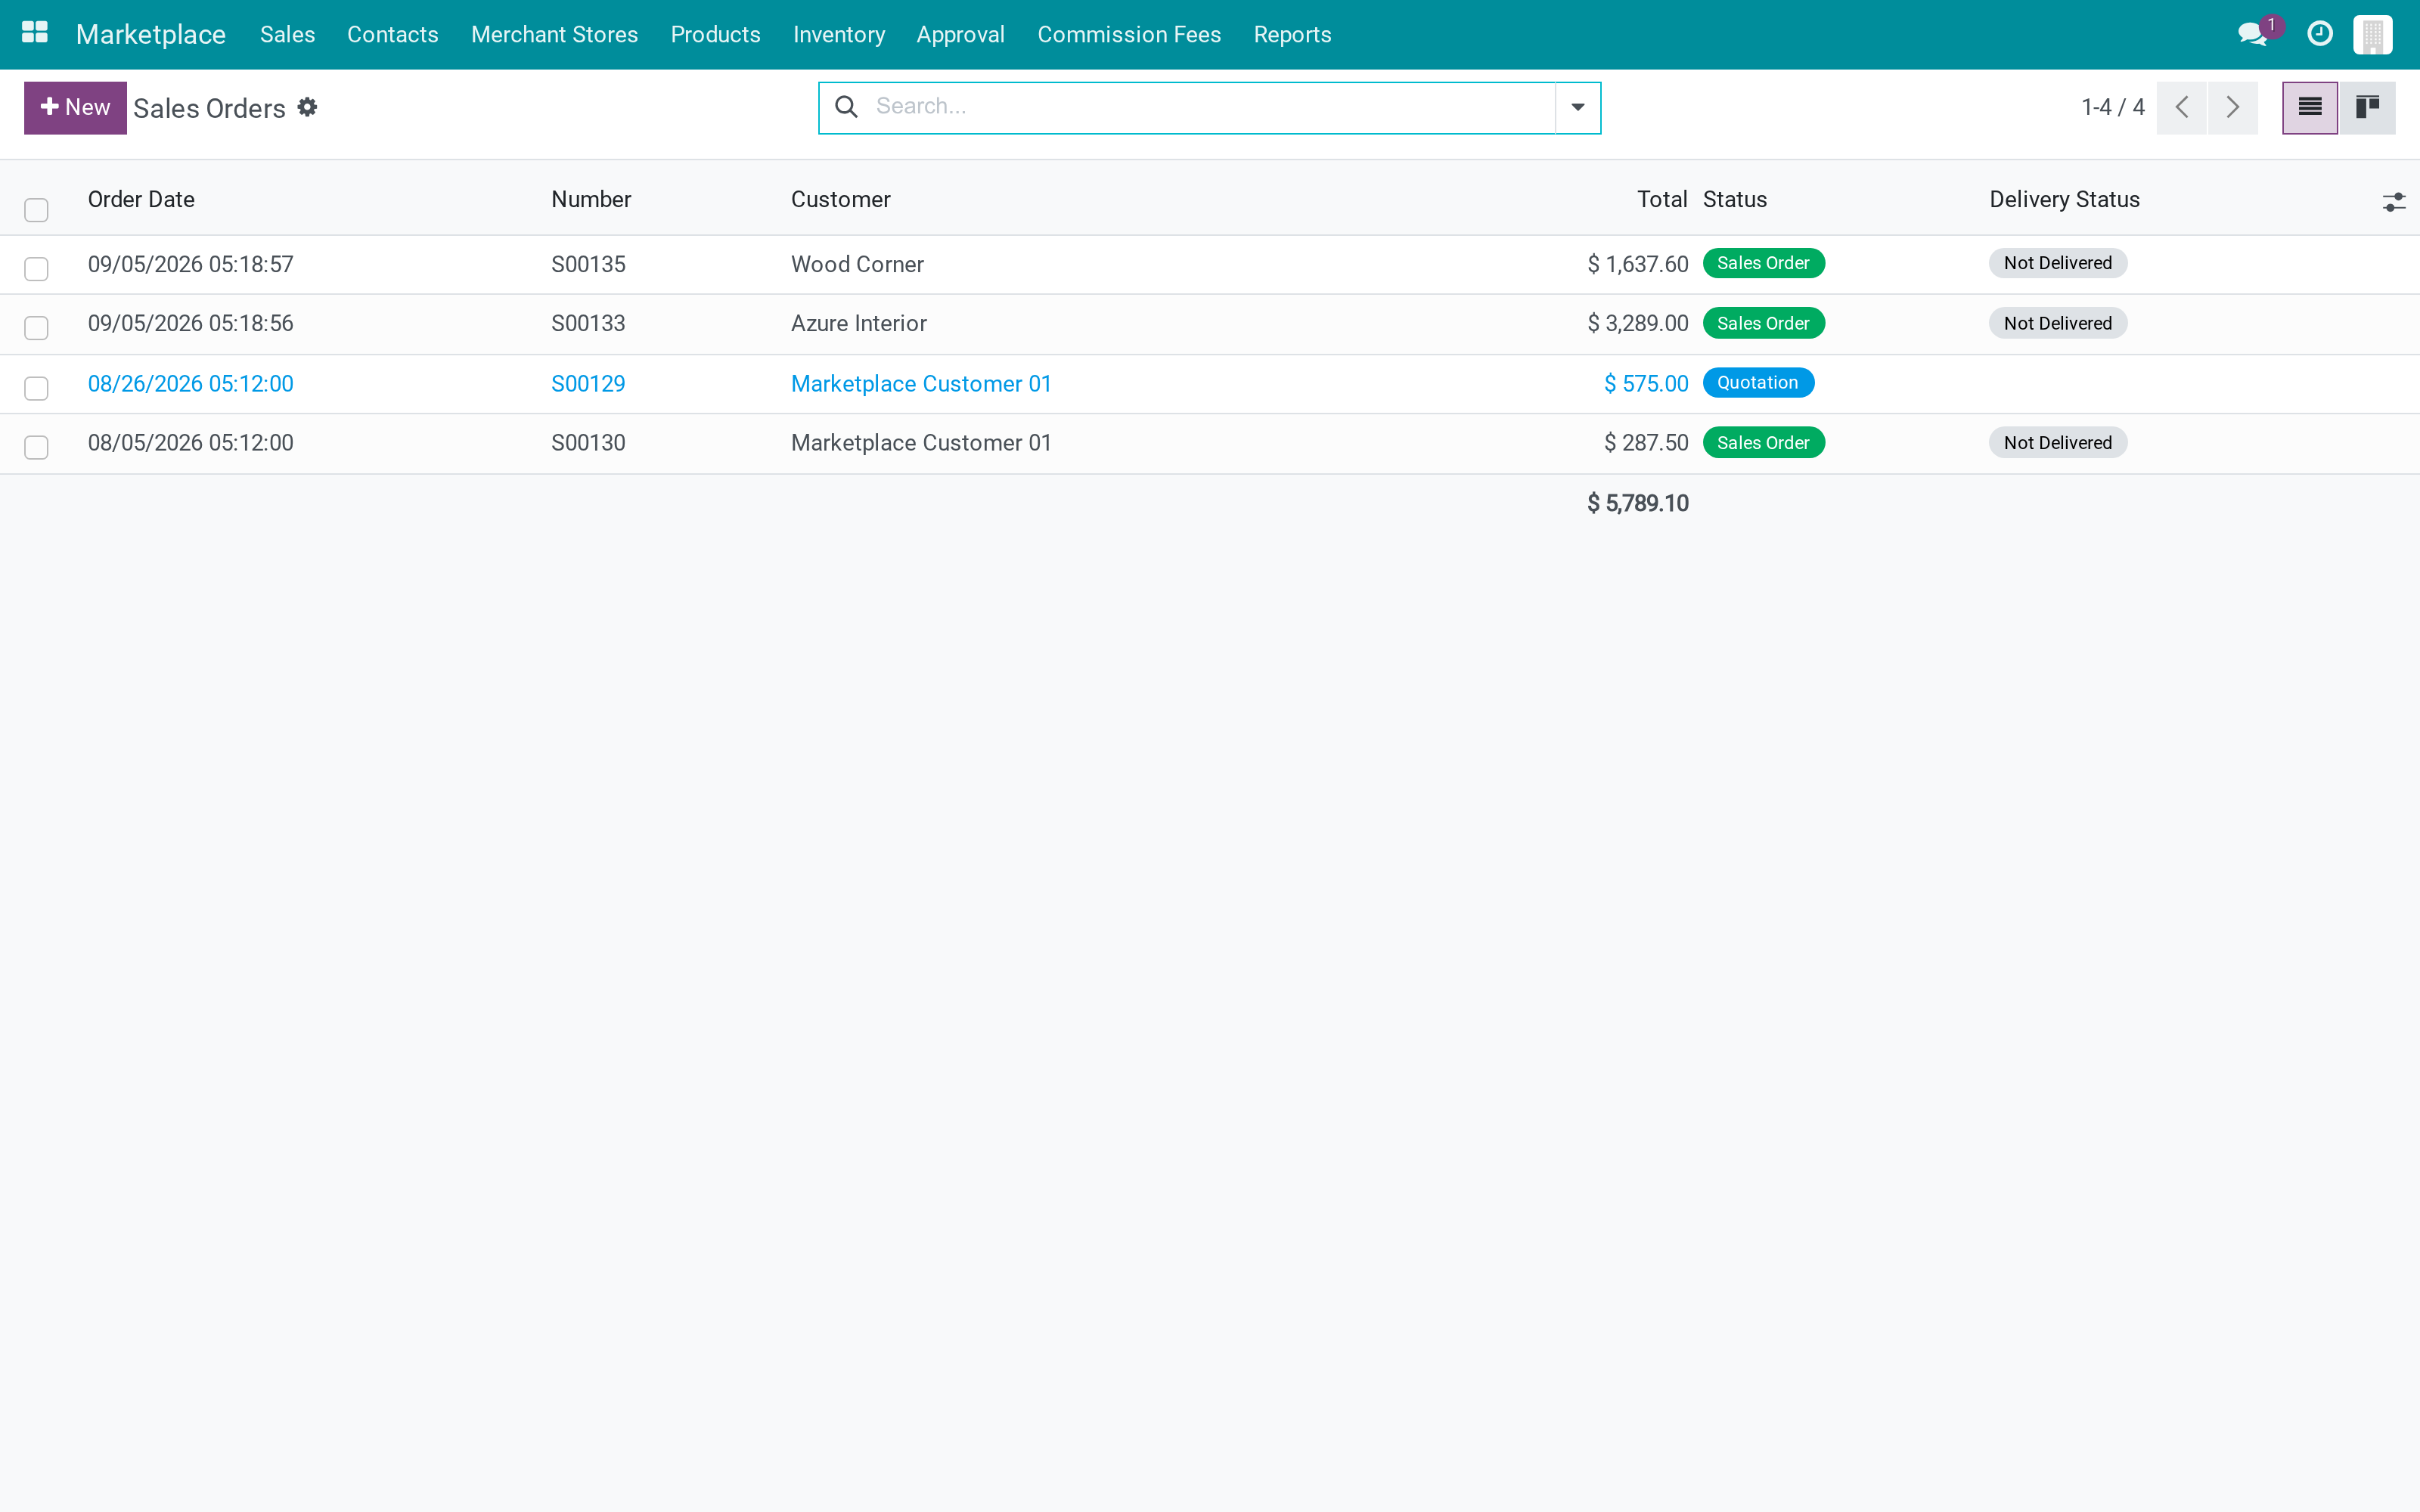Viewport: 2420px width, 1512px height.
Task: Click Marketplace Customer 01 in S00130 row
Action: tap(921, 442)
